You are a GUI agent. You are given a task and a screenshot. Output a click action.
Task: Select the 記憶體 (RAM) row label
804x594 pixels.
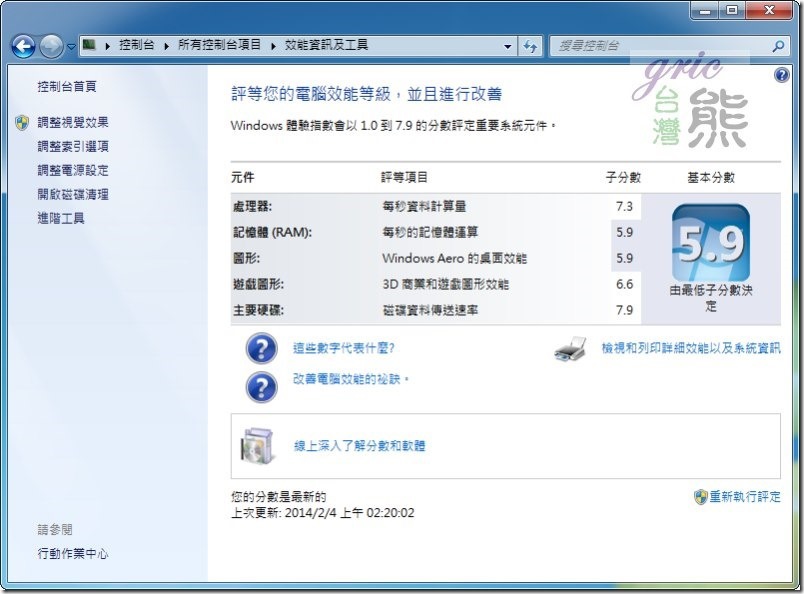click(x=272, y=232)
